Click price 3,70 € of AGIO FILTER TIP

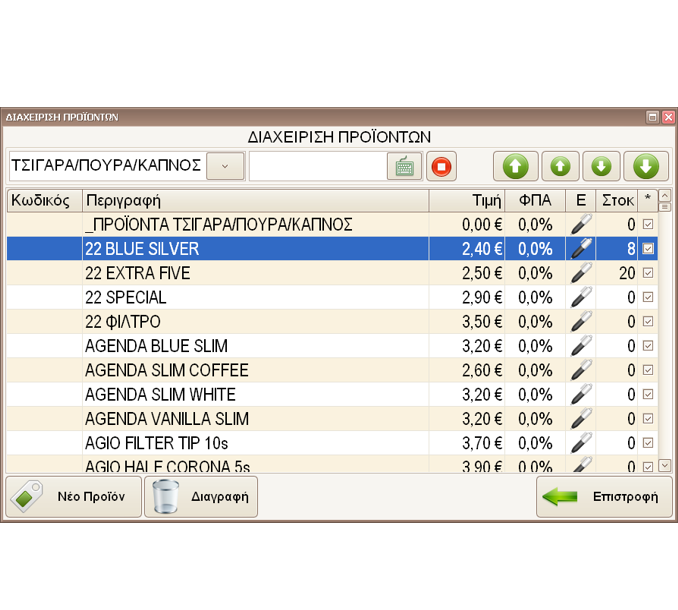(482, 443)
